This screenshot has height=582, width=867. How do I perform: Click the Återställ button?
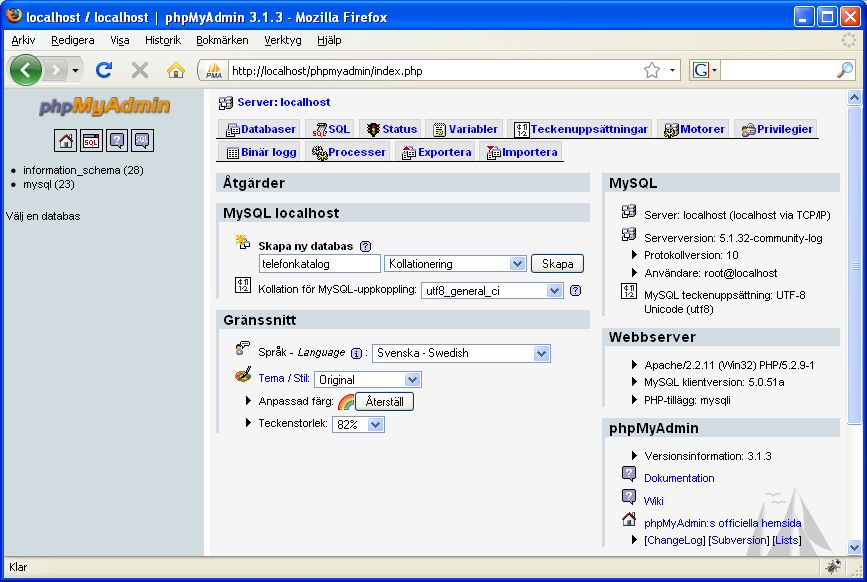pos(384,402)
